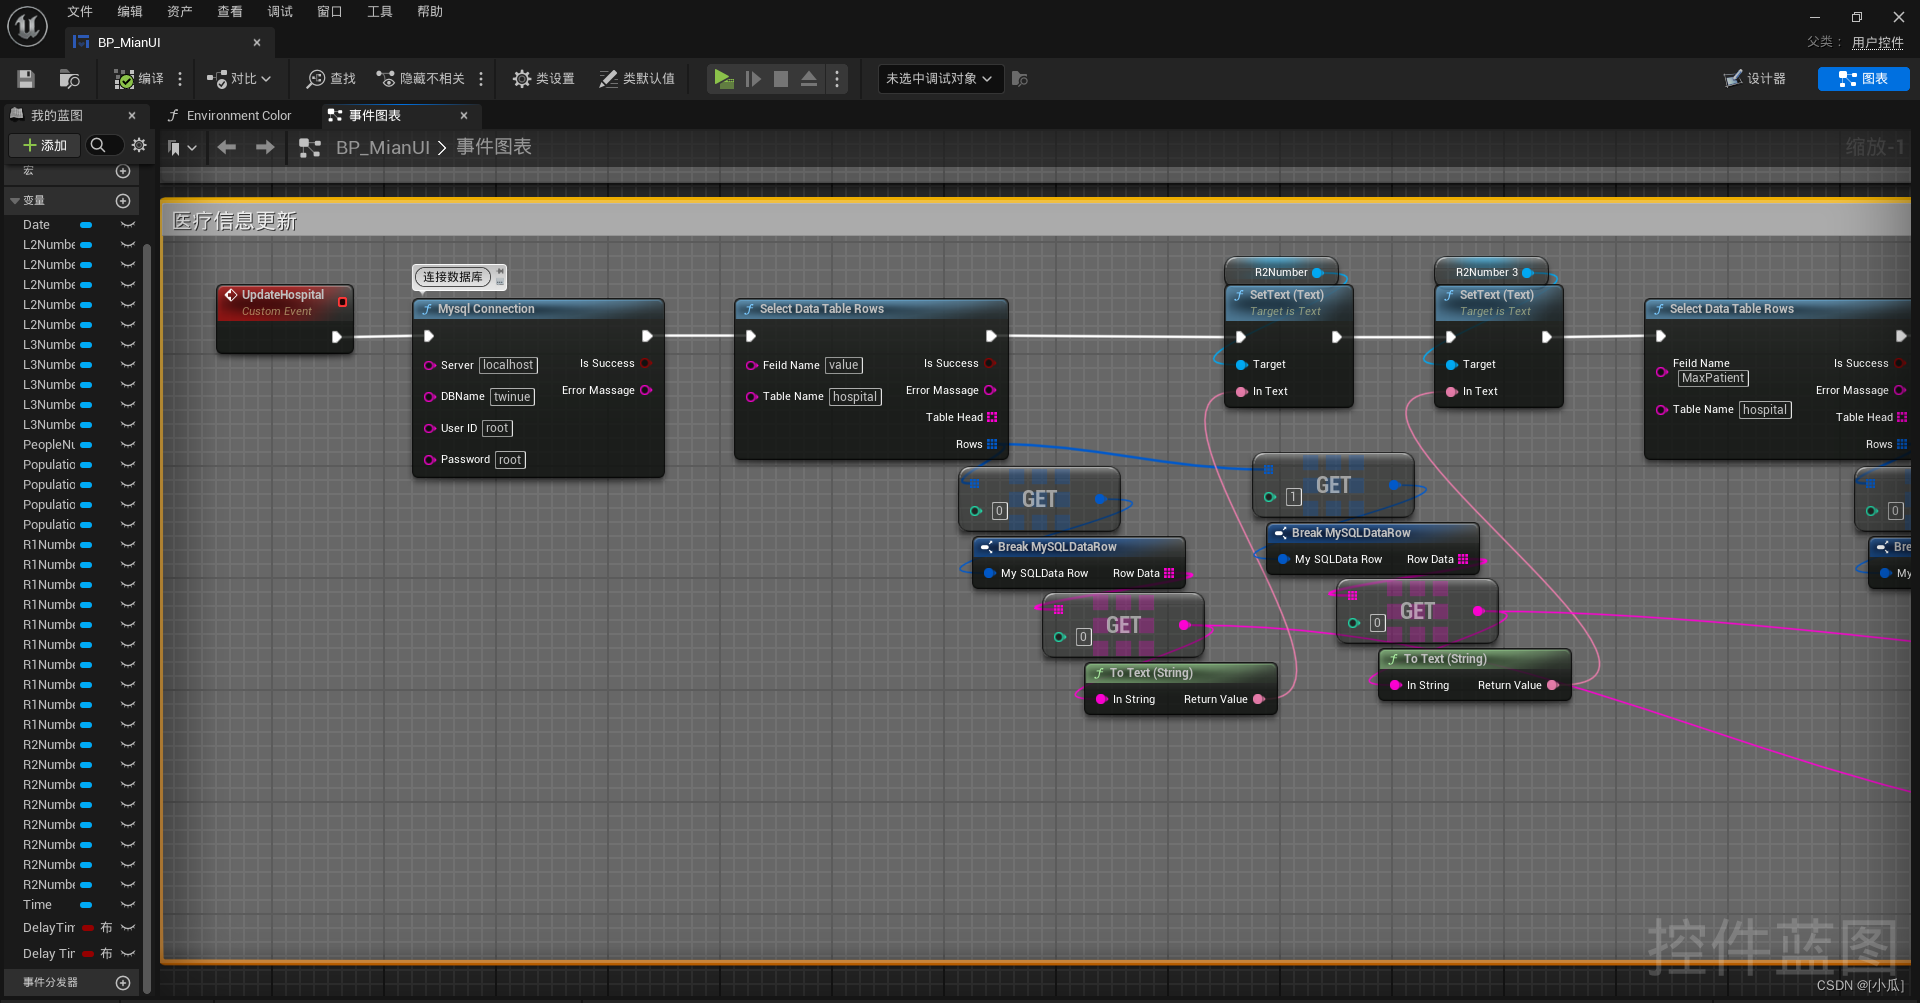Edit the Password root field
The image size is (1920, 1003).
click(x=510, y=460)
